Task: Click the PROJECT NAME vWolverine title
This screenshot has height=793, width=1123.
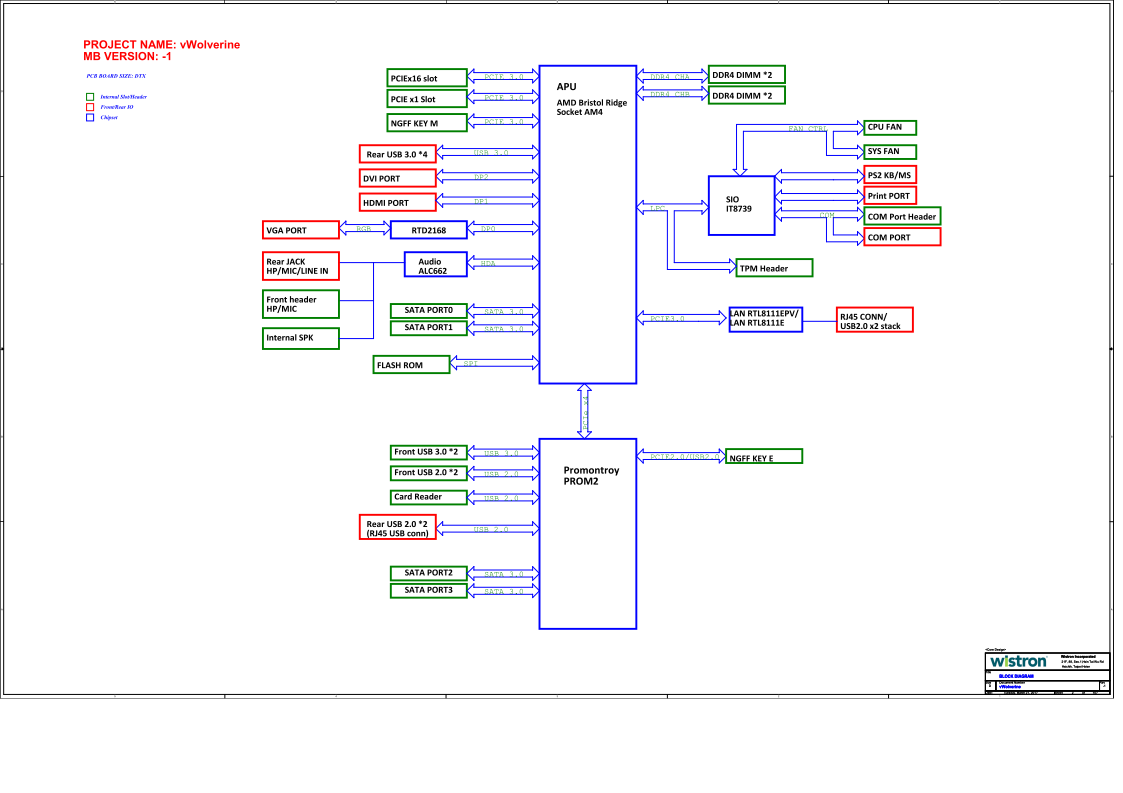Action: (161, 44)
